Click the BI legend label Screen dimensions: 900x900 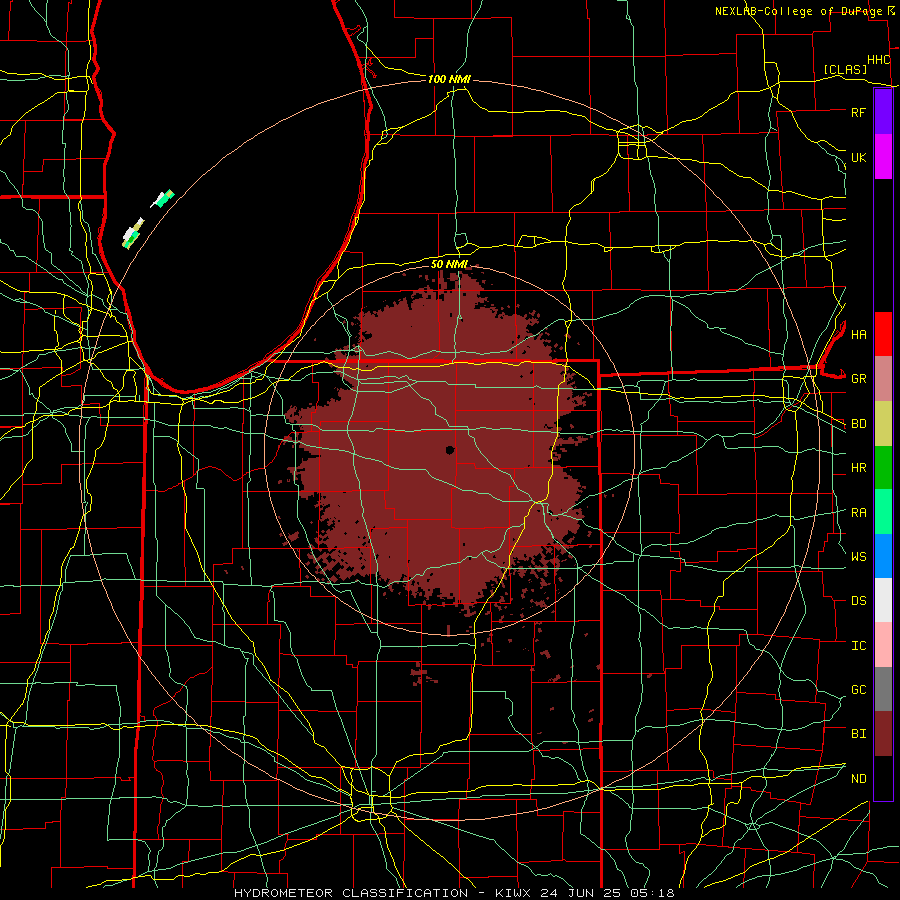(x=858, y=734)
